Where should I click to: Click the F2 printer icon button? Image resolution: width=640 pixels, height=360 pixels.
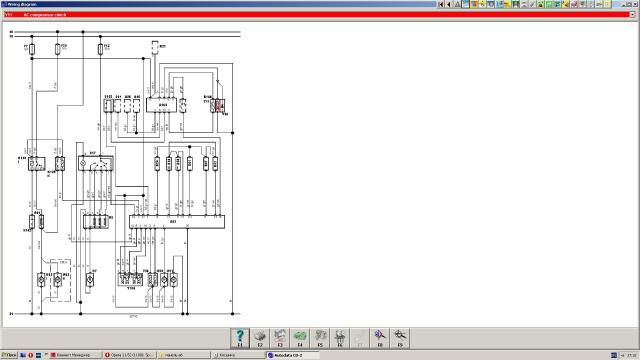[260, 338]
